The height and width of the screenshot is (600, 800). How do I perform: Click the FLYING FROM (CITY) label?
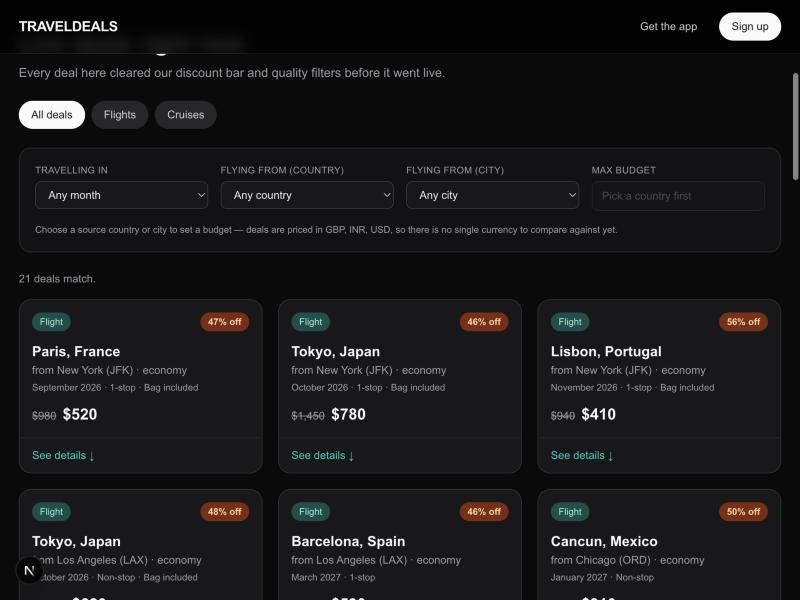(455, 170)
